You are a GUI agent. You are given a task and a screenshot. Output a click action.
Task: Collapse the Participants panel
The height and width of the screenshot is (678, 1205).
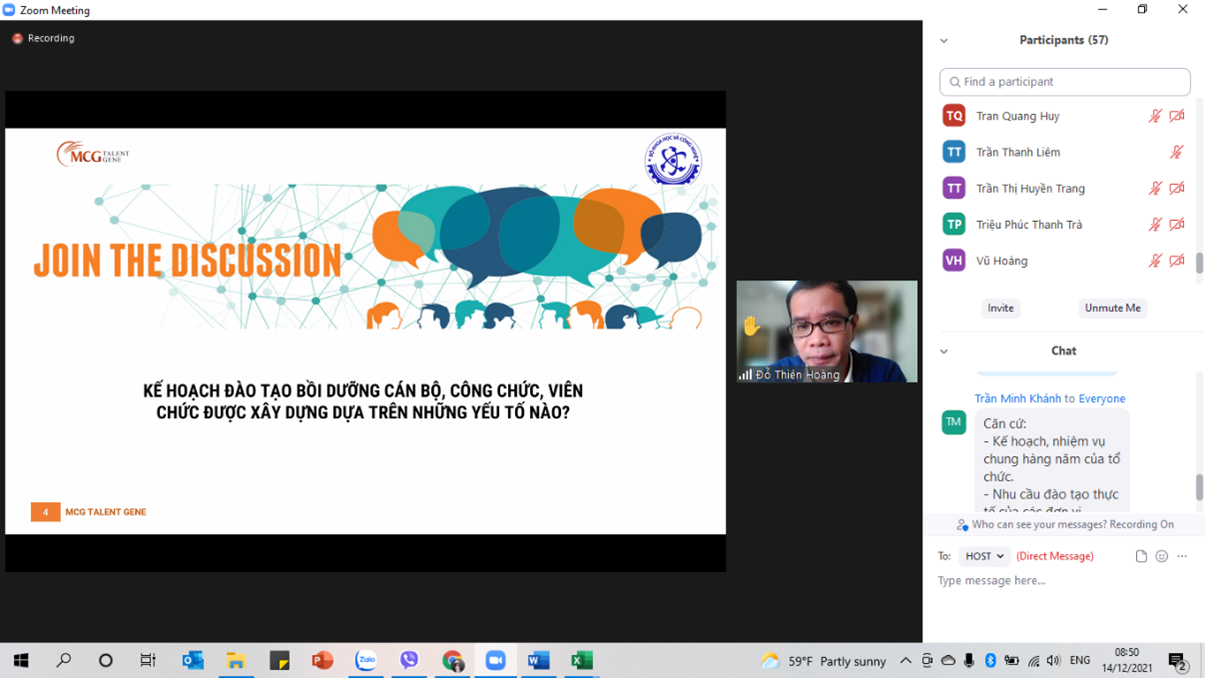[944, 41]
